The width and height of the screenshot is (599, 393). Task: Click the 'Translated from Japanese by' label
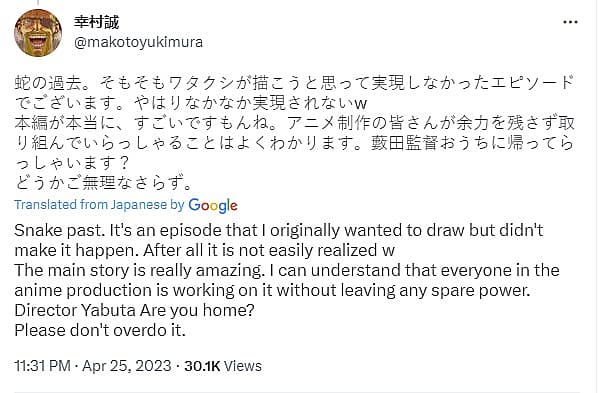coord(100,205)
